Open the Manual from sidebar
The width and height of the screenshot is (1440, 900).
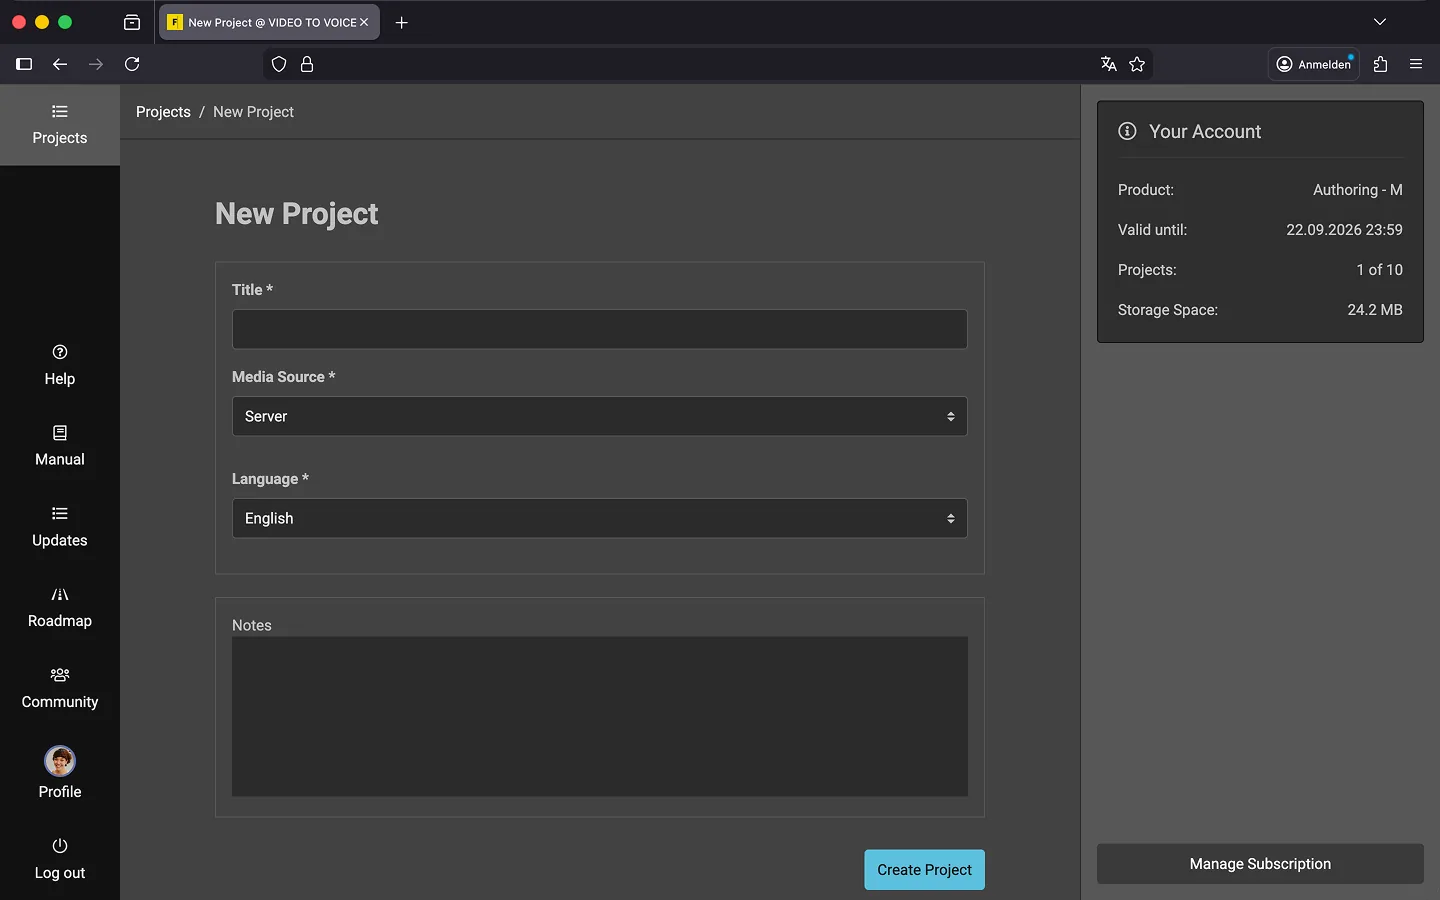tap(60, 446)
